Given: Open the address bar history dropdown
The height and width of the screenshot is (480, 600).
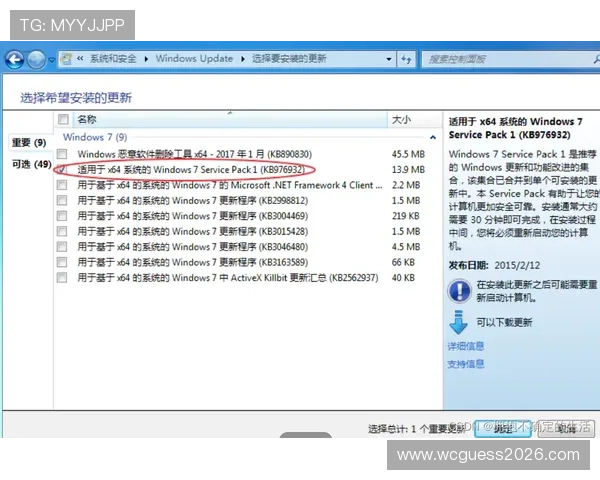Looking at the screenshot, I should 389,59.
